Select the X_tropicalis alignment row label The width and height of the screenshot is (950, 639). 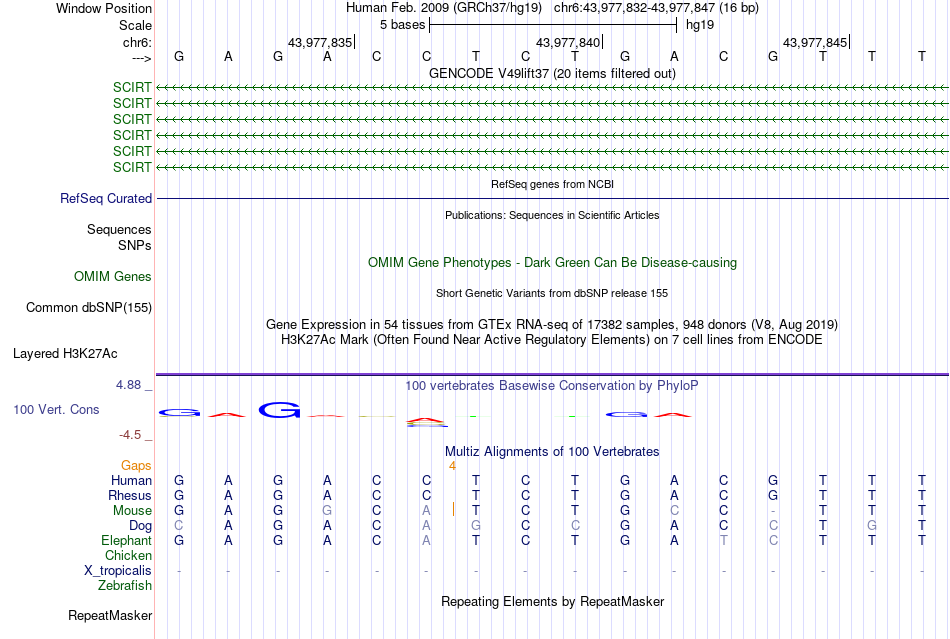(x=118, y=571)
